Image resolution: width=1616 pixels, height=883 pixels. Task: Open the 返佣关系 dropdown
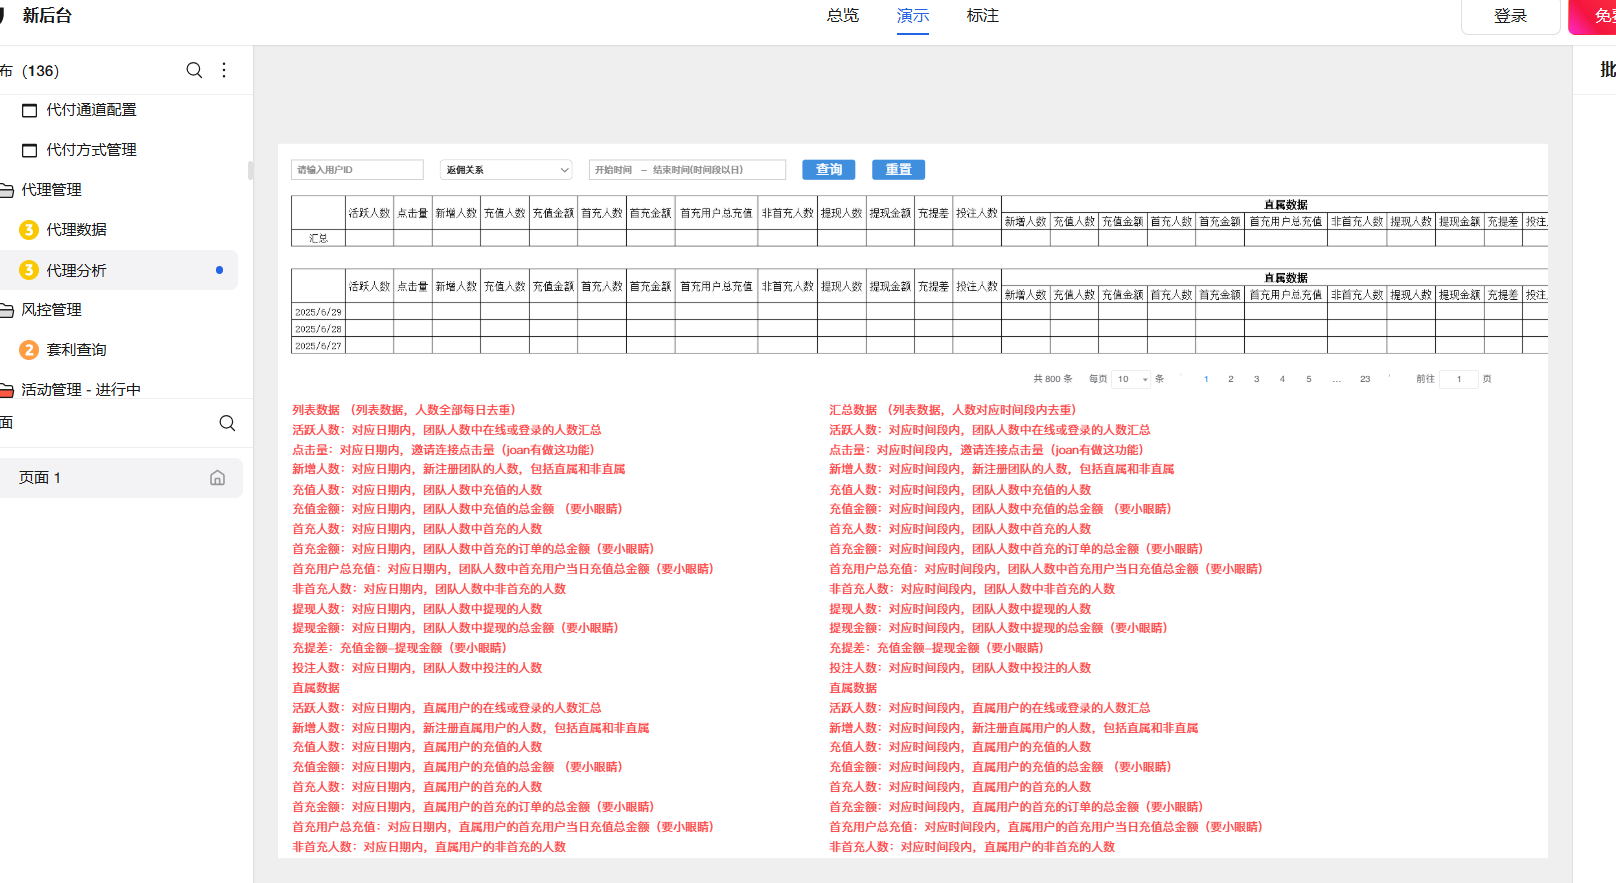pyautogui.click(x=507, y=170)
